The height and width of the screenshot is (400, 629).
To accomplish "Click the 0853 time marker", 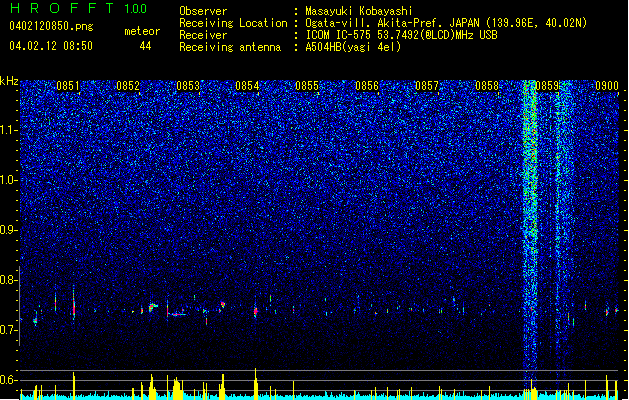I will tap(188, 86).
